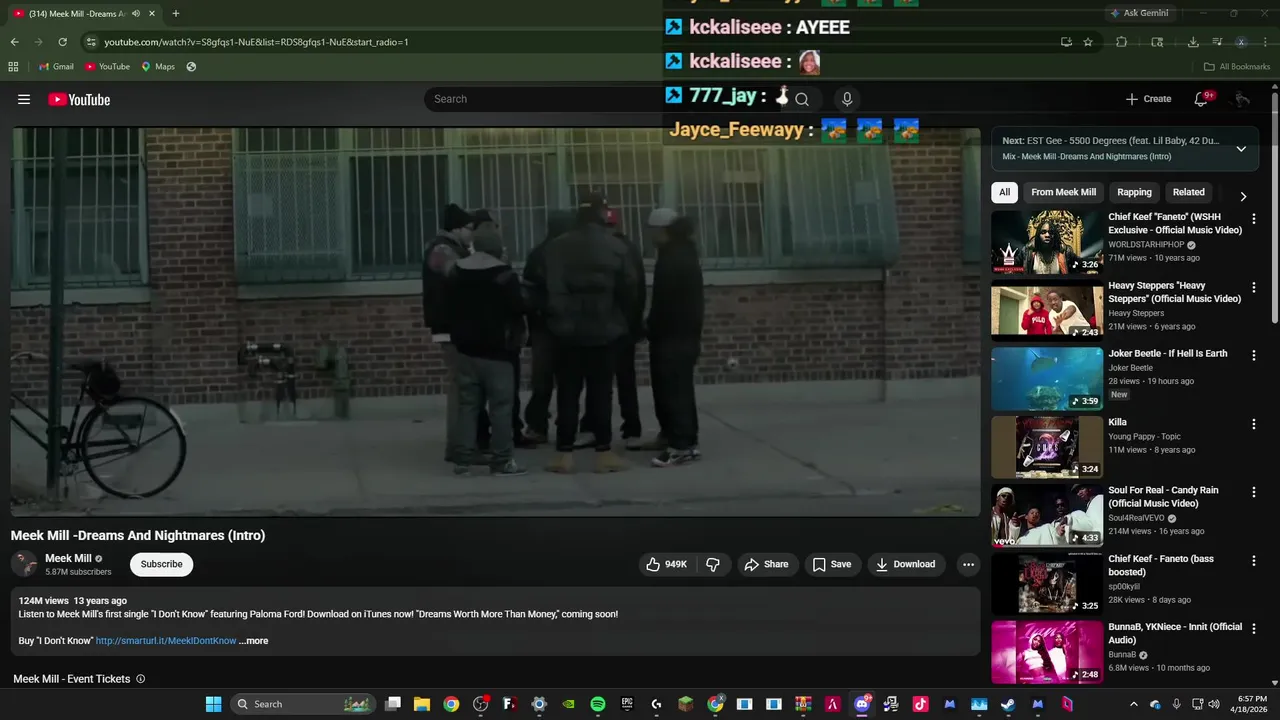Expand the mix playlist panel chevron
The height and width of the screenshot is (720, 1280).
pos(1241,149)
